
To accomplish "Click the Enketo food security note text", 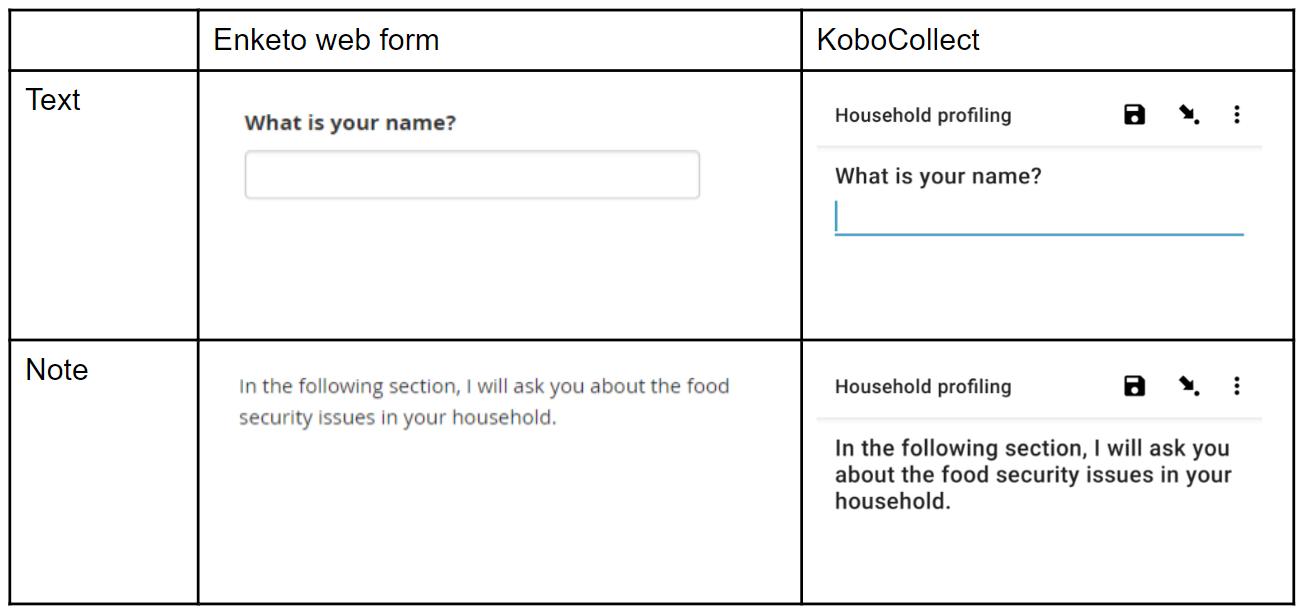I will 483,401.
